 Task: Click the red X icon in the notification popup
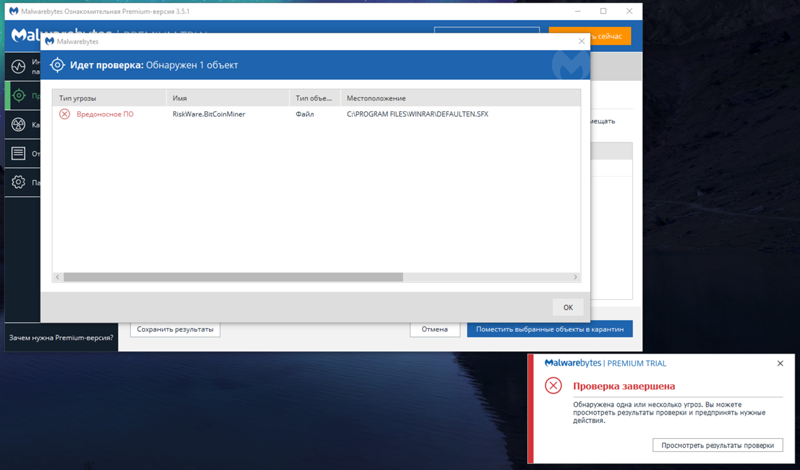point(553,385)
